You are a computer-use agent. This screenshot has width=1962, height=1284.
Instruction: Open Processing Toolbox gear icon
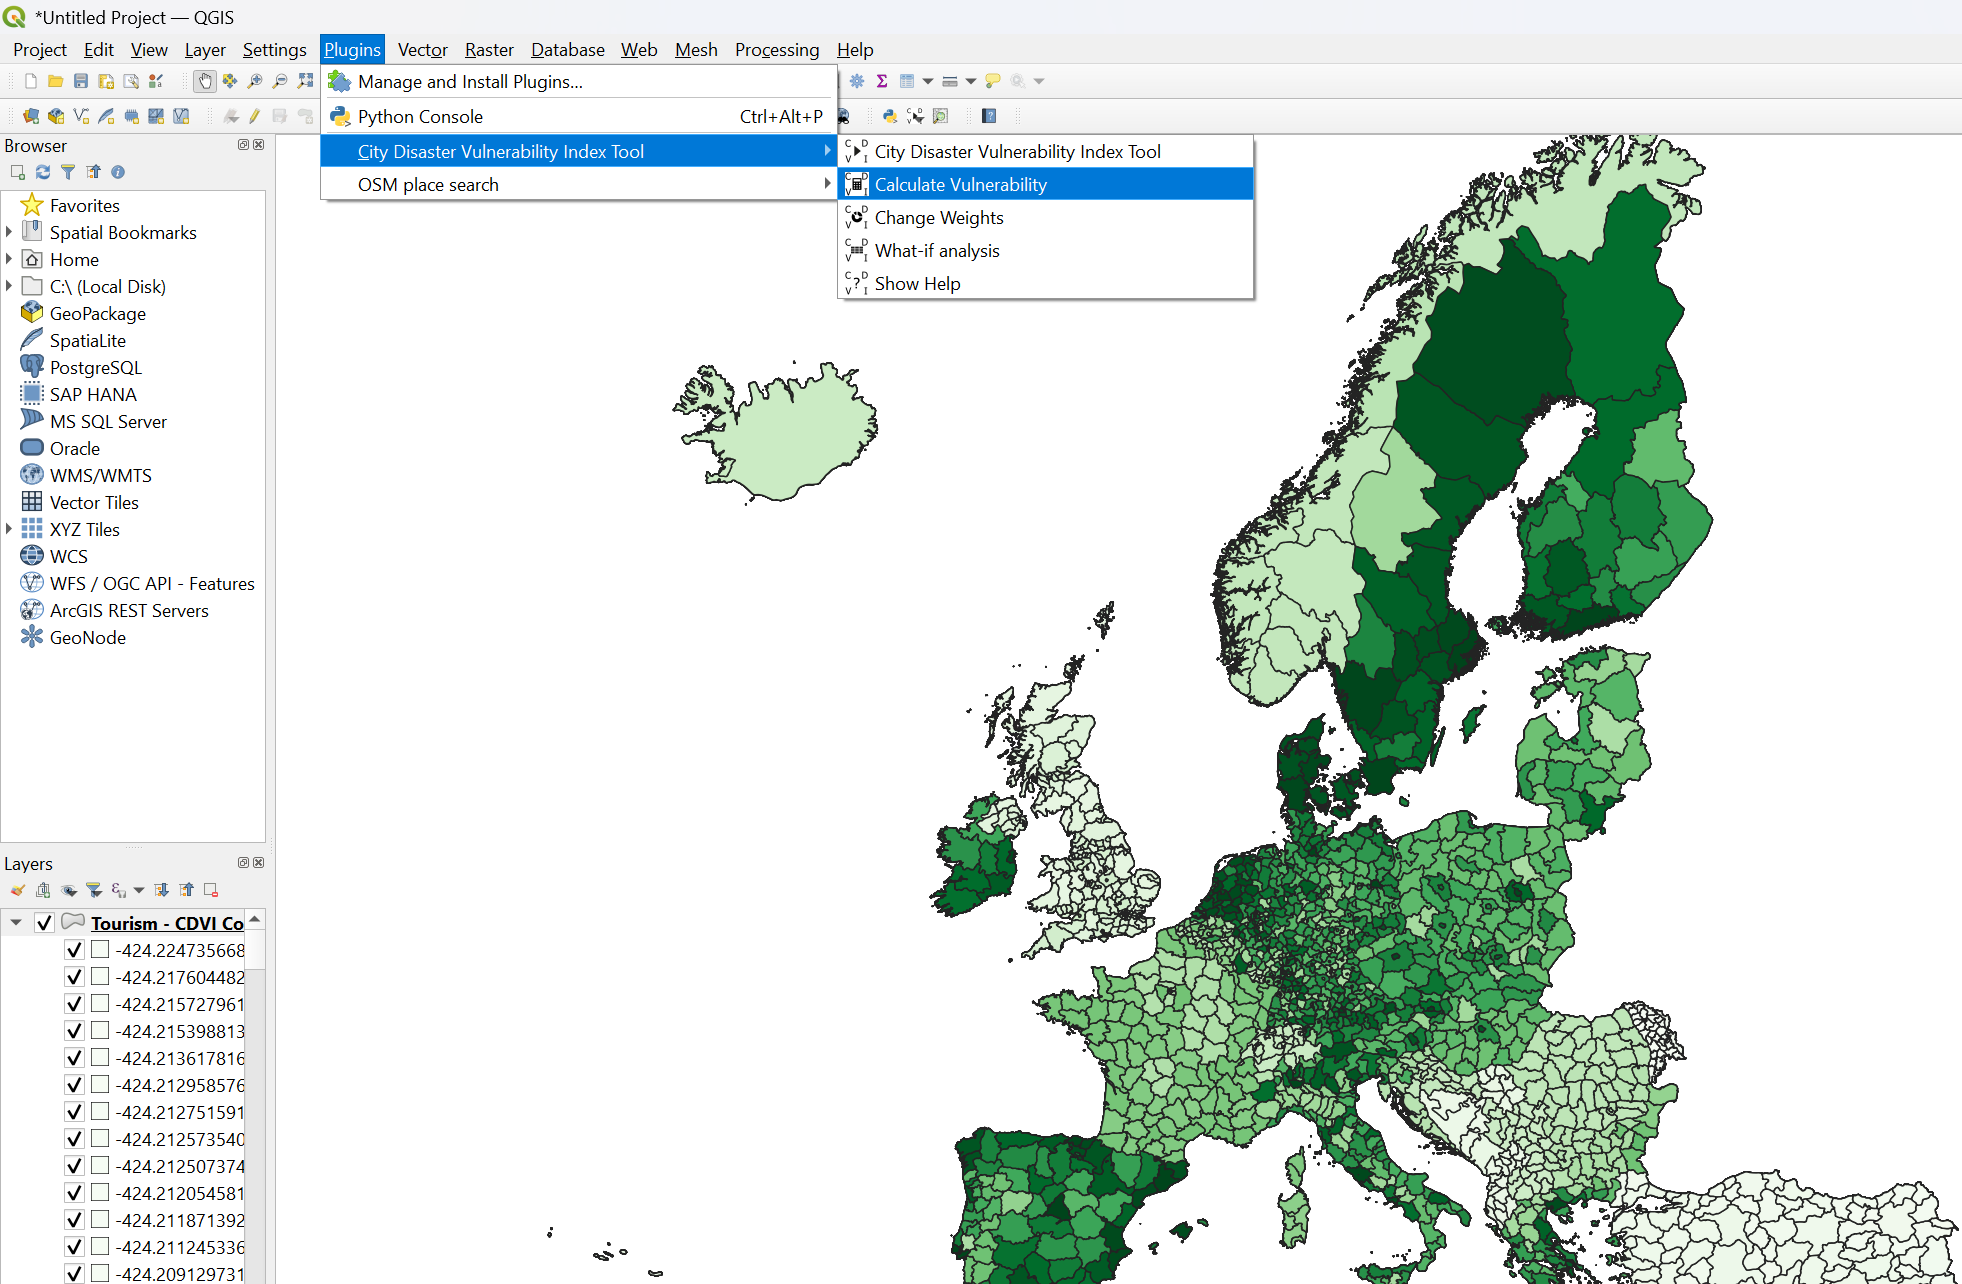click(857, 81)
